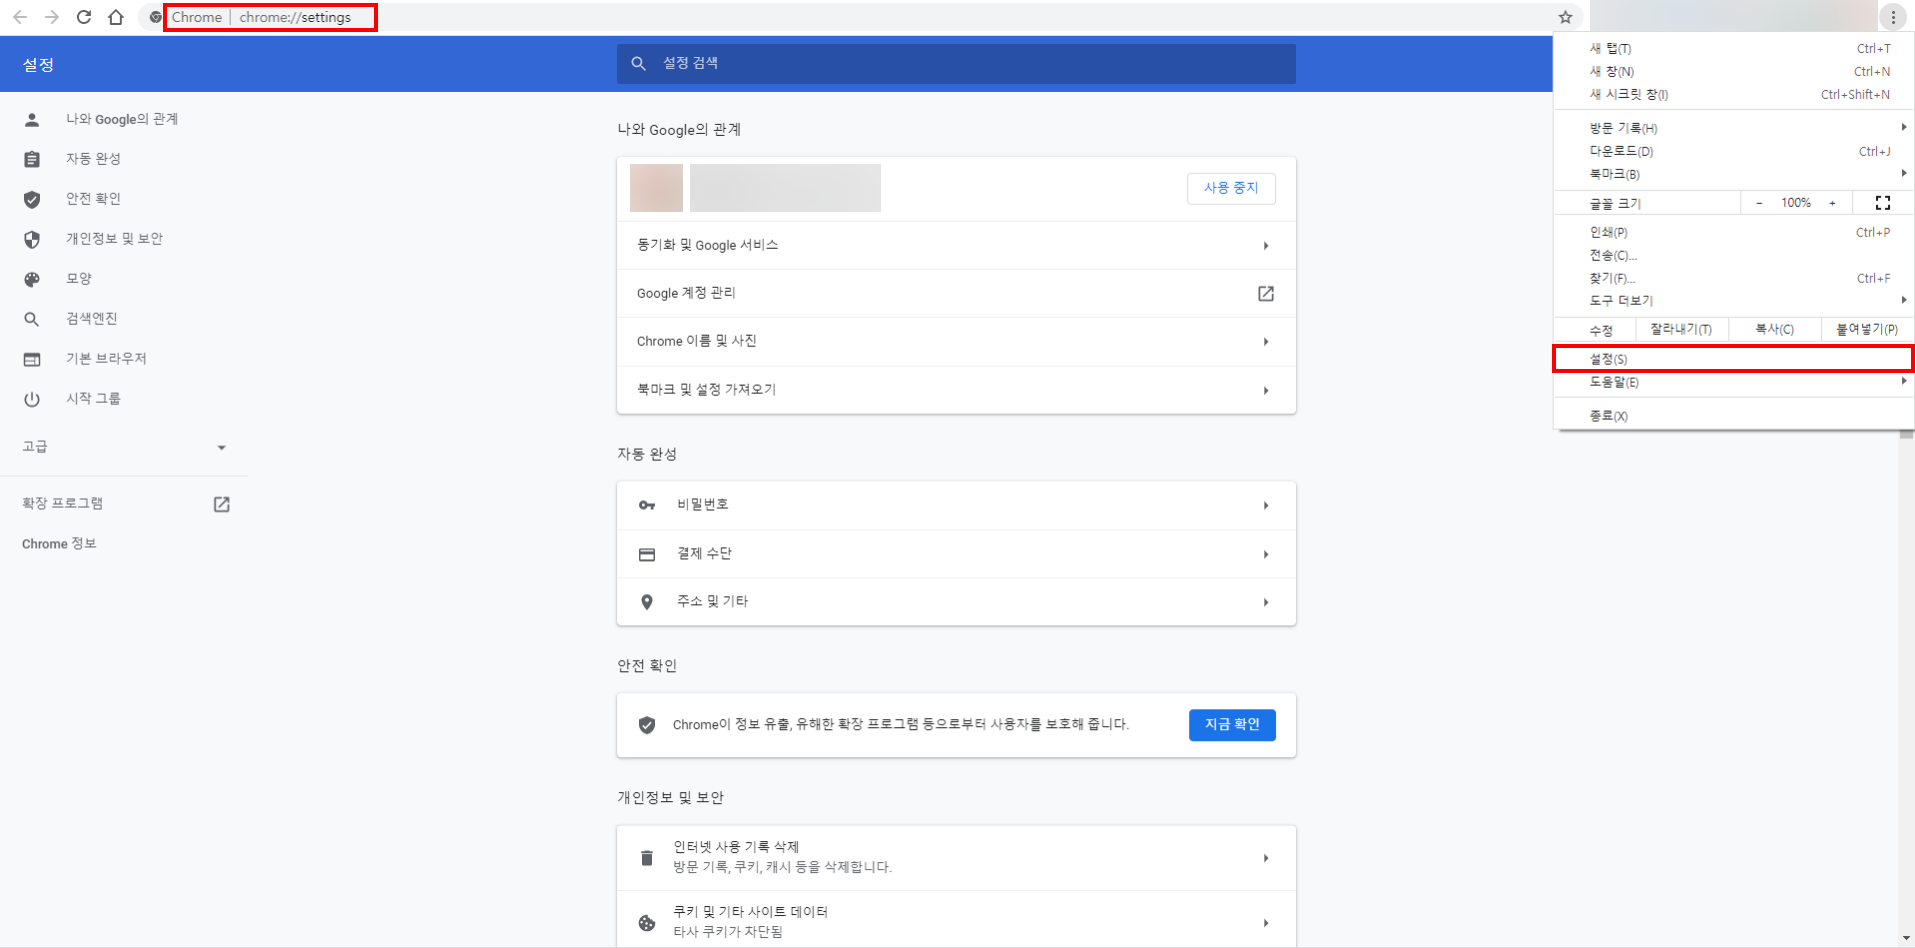Open 검색엔진 section in sidebar
This screenshot has height=948, width=1915.
tap(91, 319)
